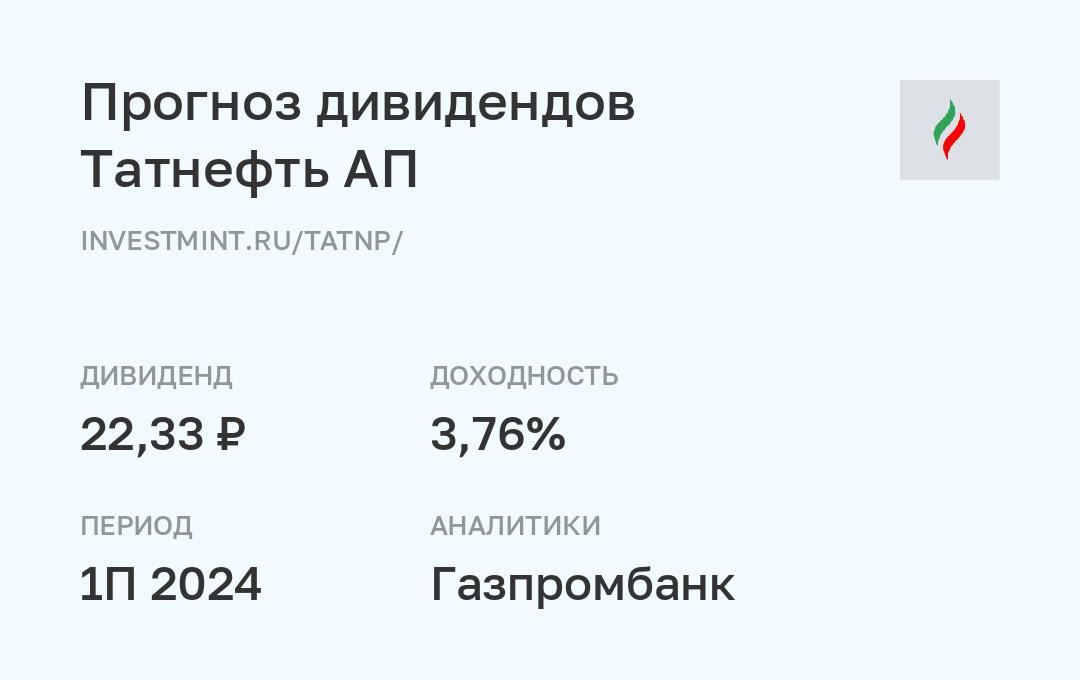Click the red flame in the logo
This screenshot has width=1080, height=680.
coord(954,136)
